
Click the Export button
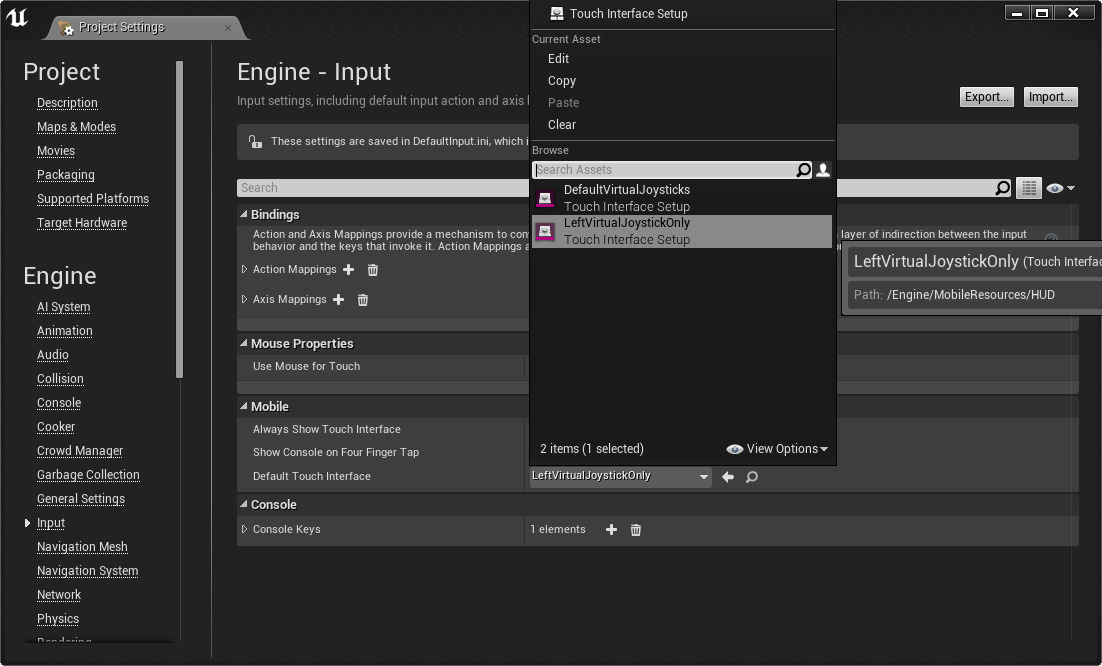pyautogui.click(x=986, y=97)
